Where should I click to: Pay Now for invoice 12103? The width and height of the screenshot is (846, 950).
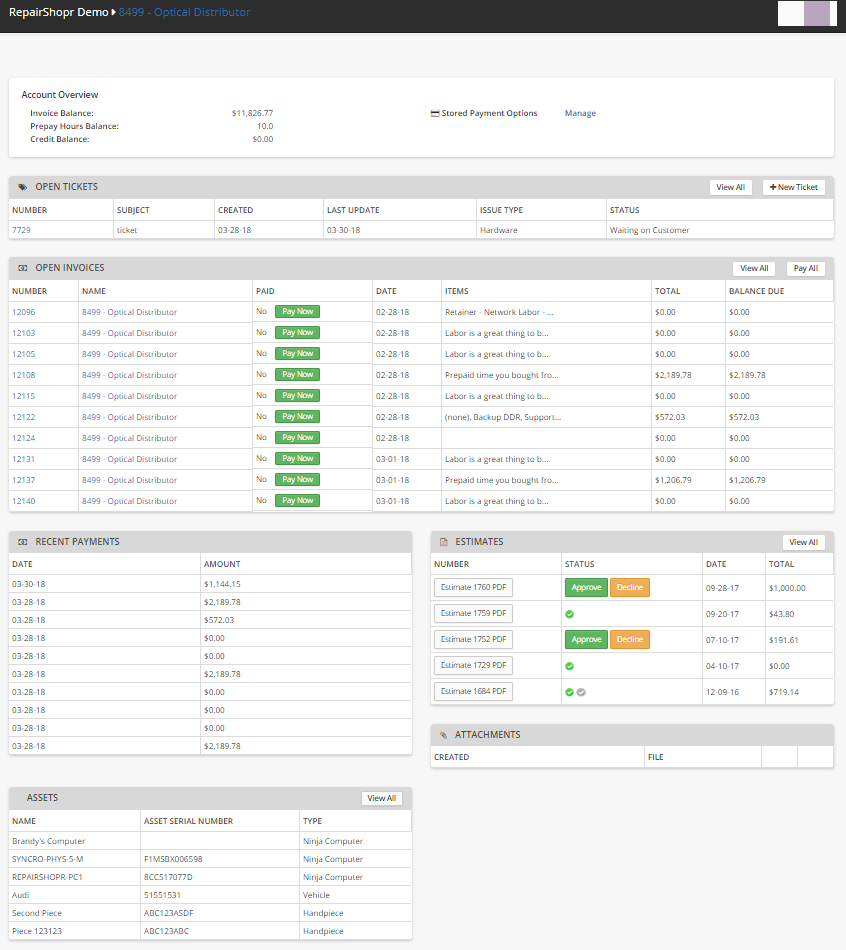(297, 333)
